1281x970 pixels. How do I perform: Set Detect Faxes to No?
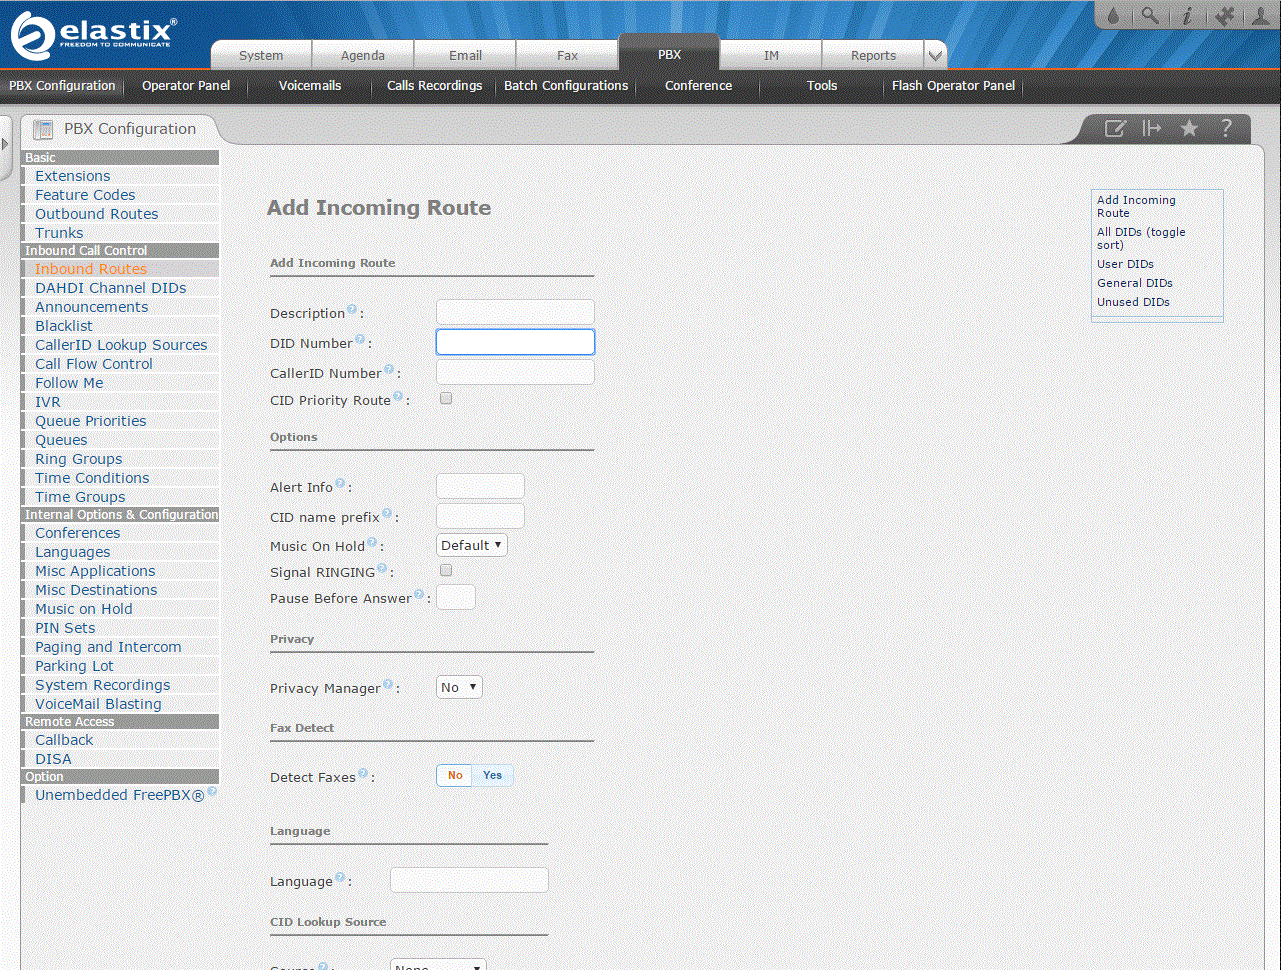pos(454,775)
